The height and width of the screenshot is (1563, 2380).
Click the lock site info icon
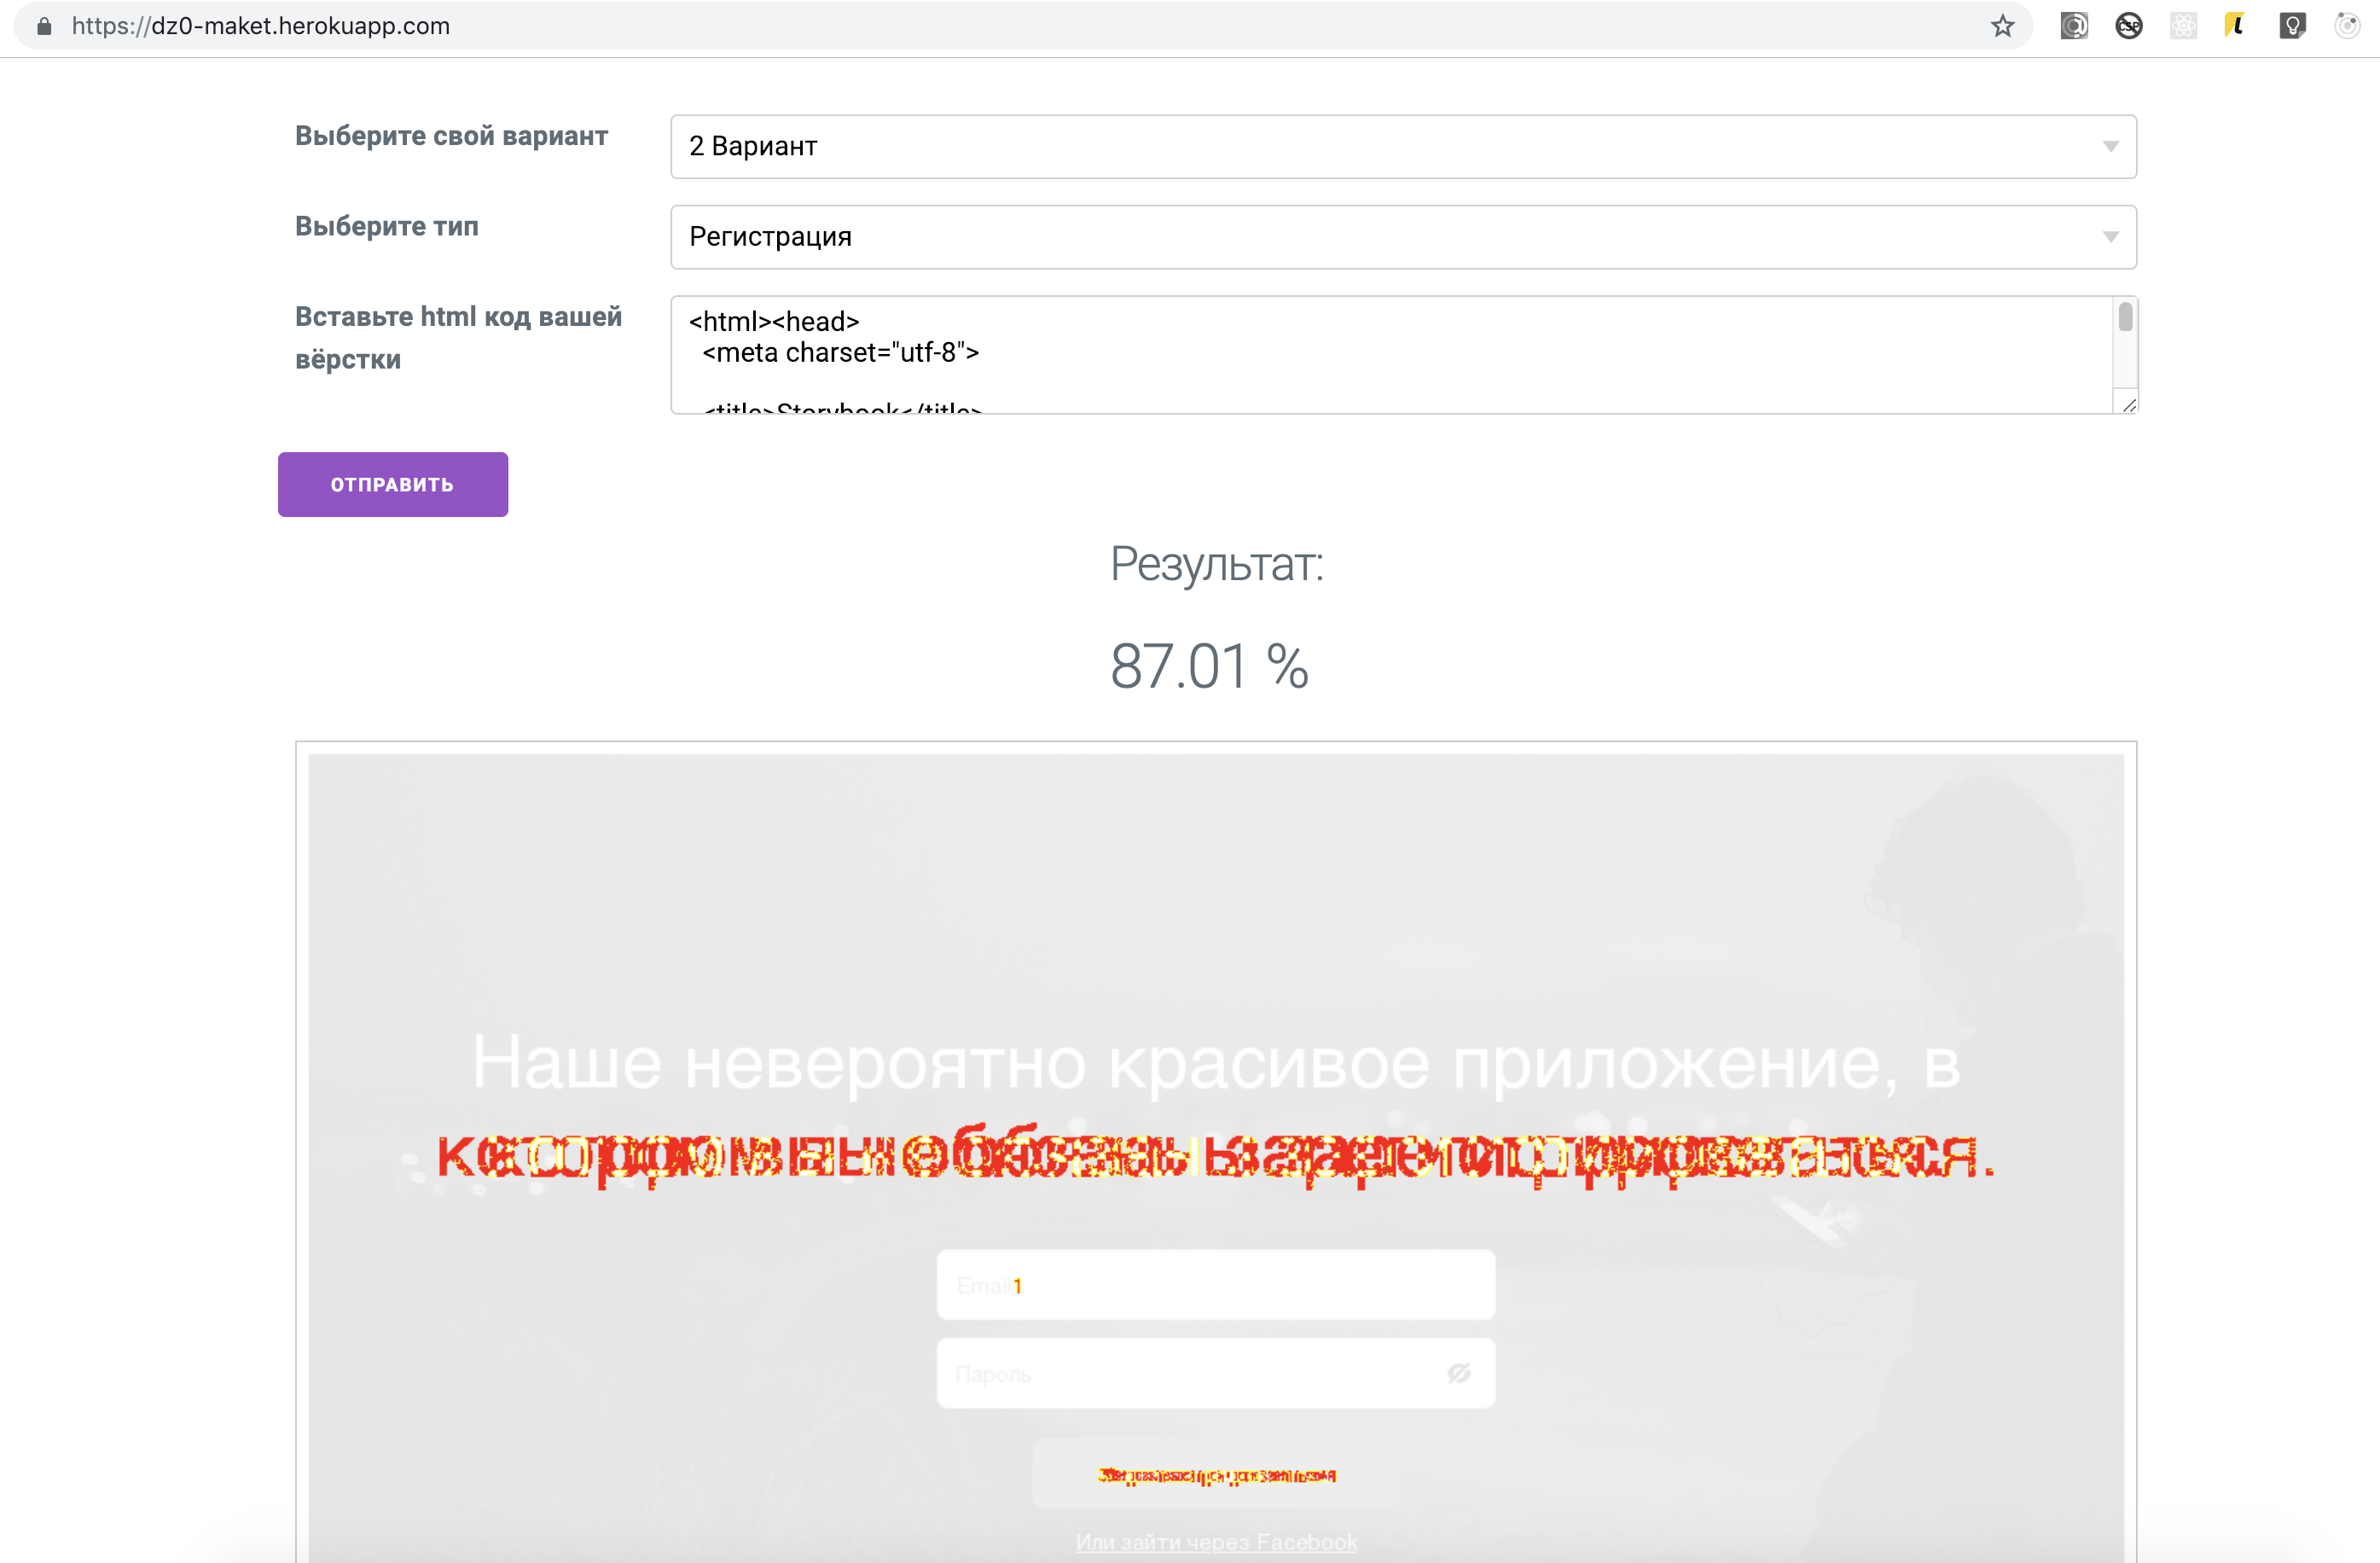[x=44, y=26]
